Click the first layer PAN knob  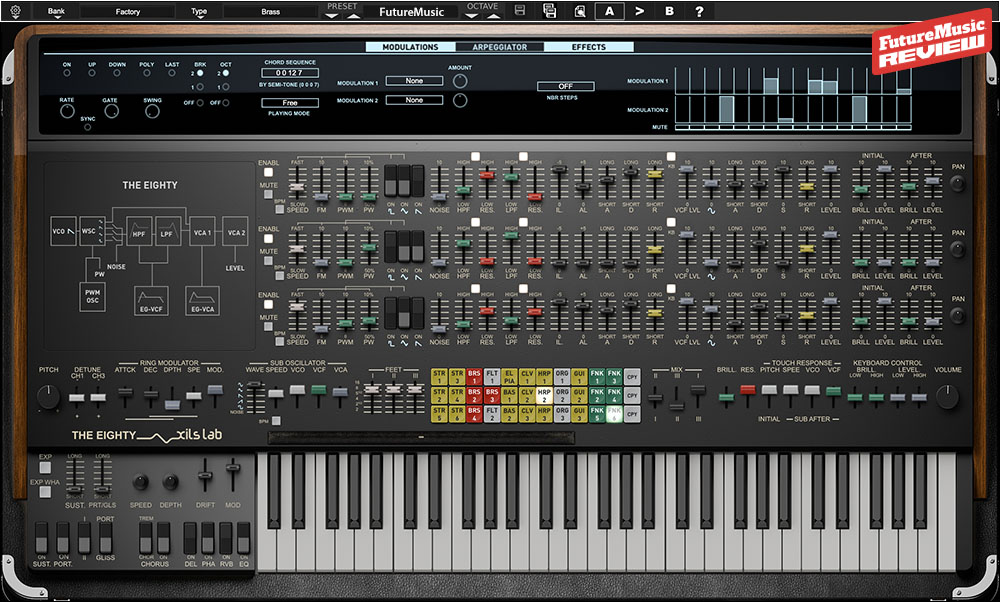(x=957, y=184)
